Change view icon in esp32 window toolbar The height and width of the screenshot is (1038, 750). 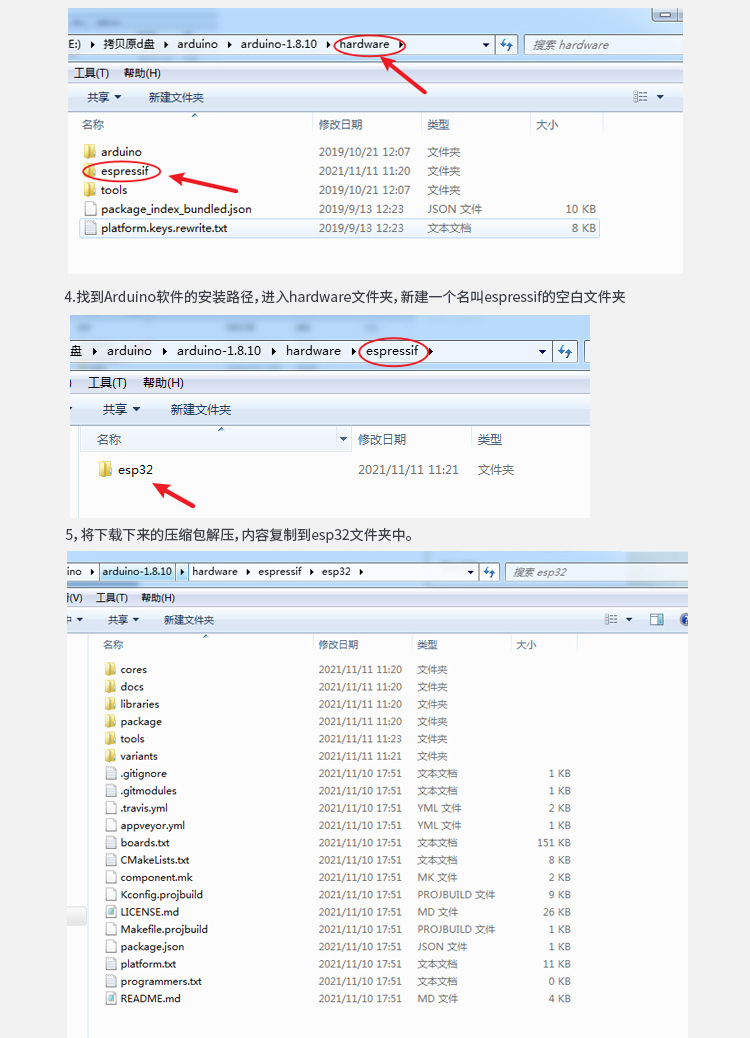611,620
